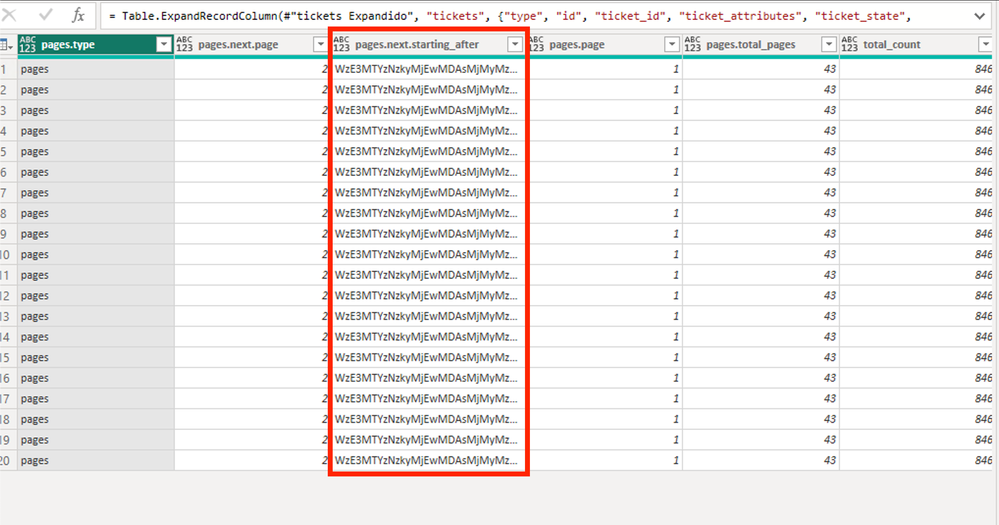Change data type icon of pages.next.starting_after
Image resolution: width=999 pixels, height=525 pixels.
341,45
